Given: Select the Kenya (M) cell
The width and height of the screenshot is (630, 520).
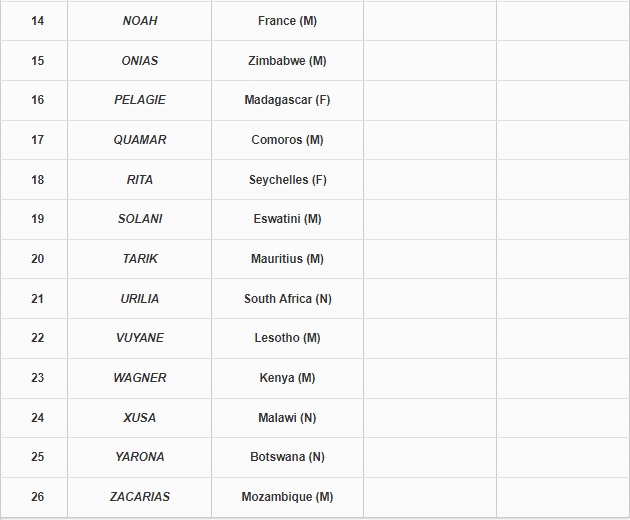Looking at the screenshot, I should [287, 378].
